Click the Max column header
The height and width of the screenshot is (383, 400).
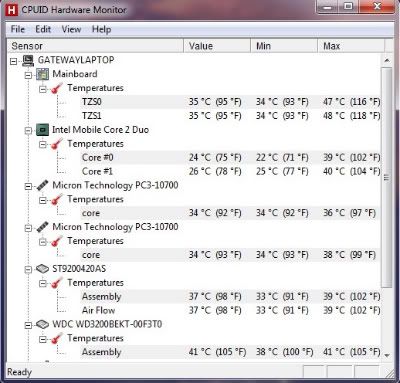click(x=351, y=46)
